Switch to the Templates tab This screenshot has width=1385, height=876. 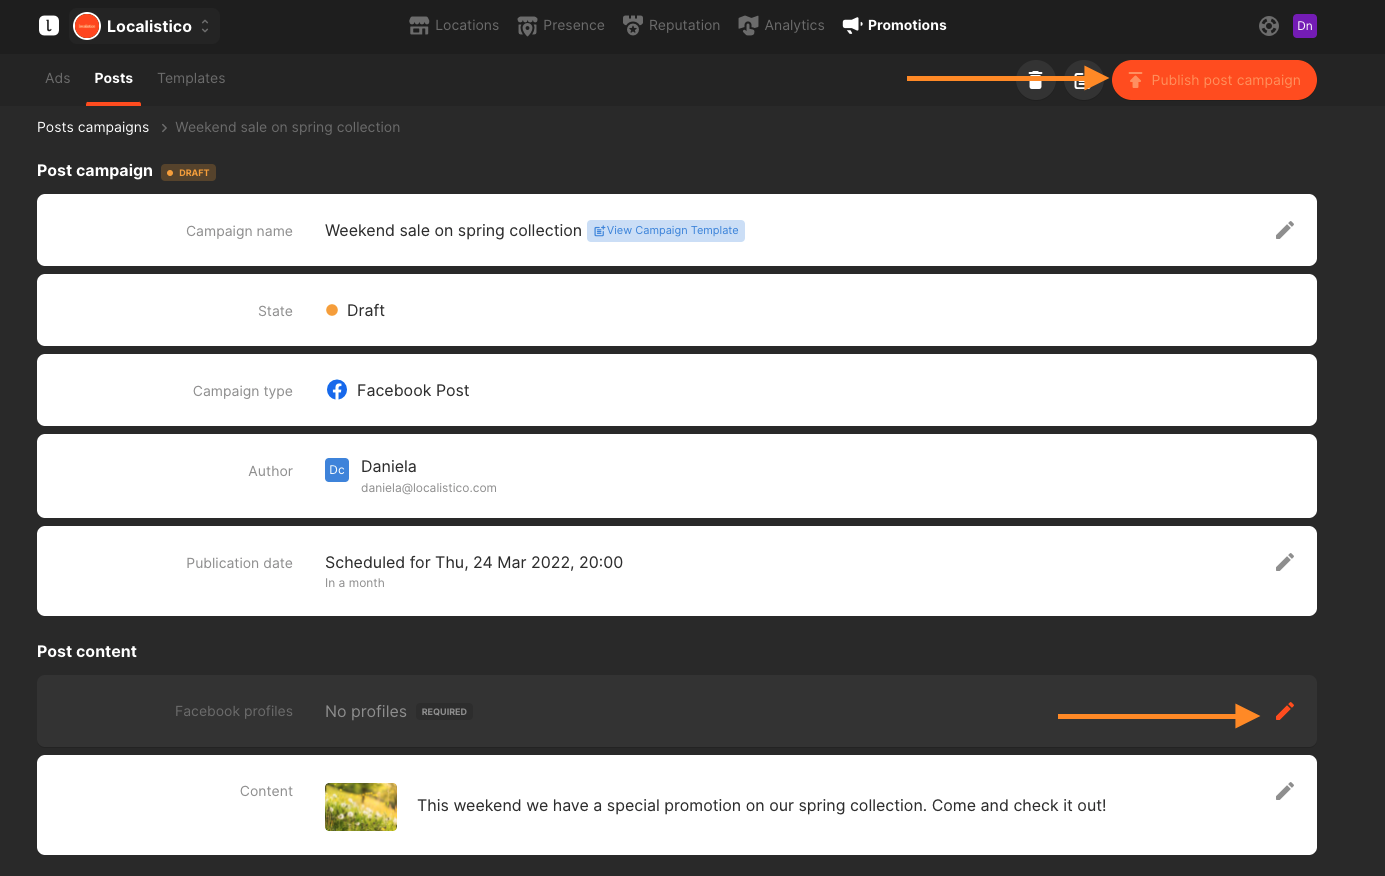(x=191, y=78)
